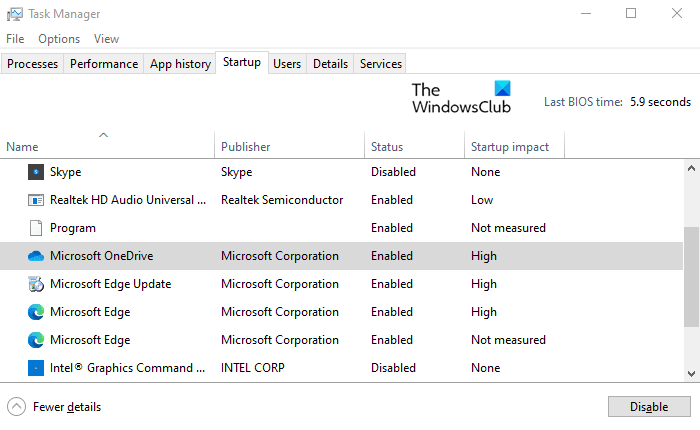
Task: Select the blank Program file icon
Action: pyautogui.click(x=36, y=228)
